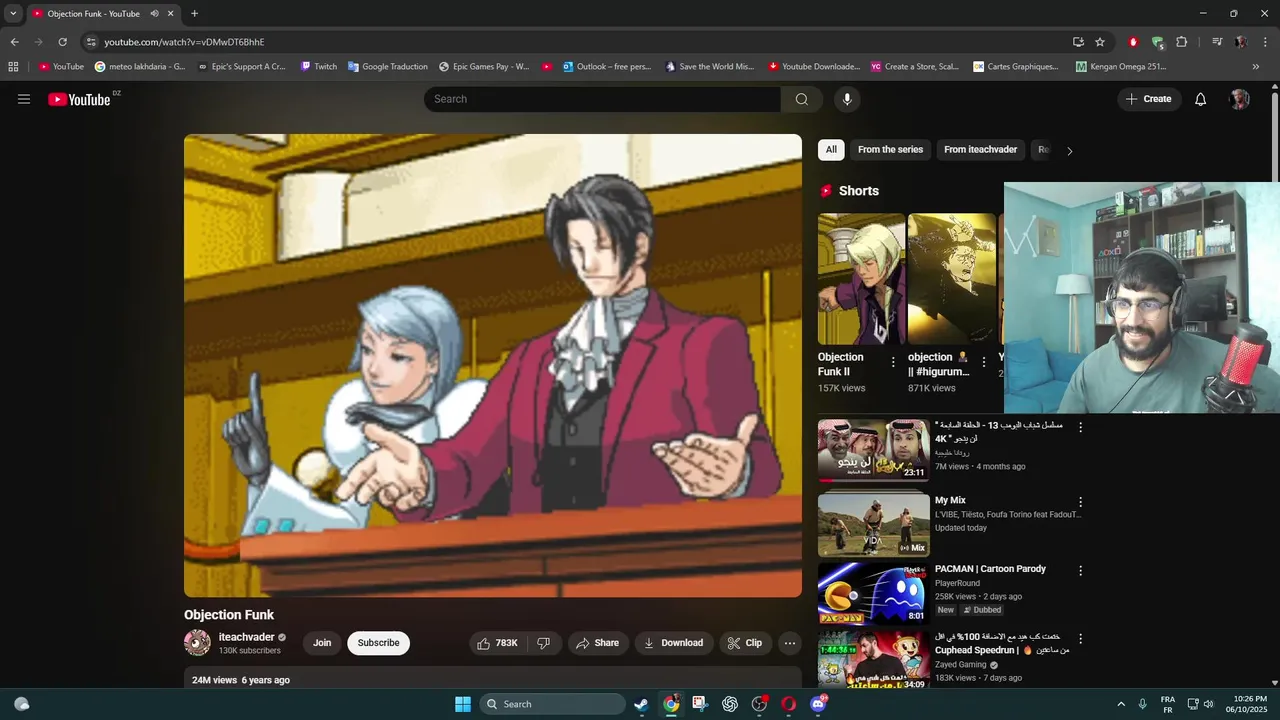The image size is (1280, 720).
Task: Click the Objection Funk video player
Action: (493, 366)
